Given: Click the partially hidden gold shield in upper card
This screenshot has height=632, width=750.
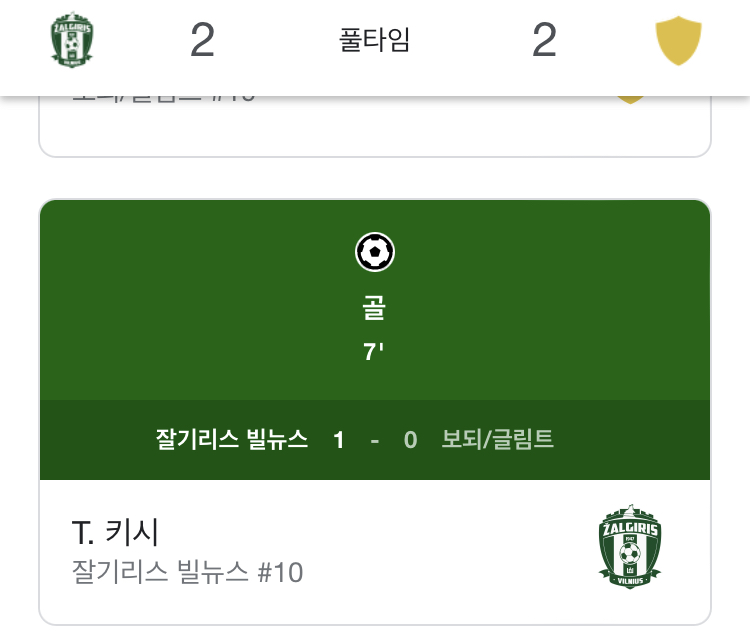Looking at the screenshot, I should 630,100.
